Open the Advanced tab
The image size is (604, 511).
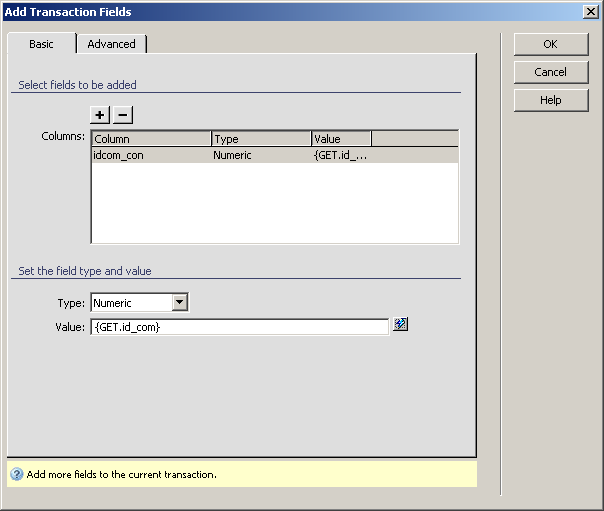pos(111,44)
